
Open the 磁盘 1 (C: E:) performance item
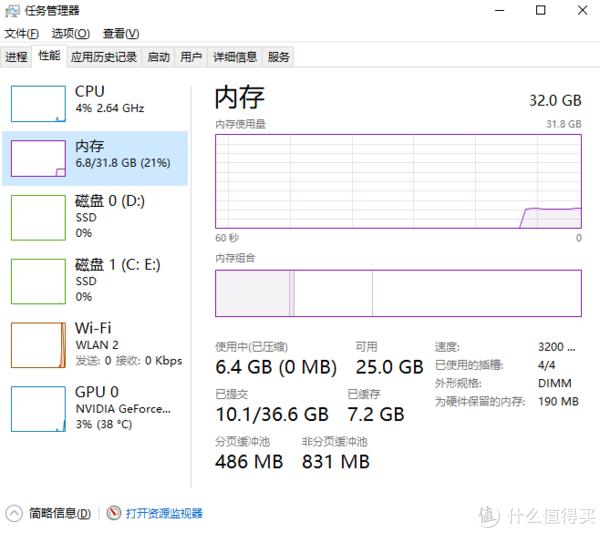(95, 281)
